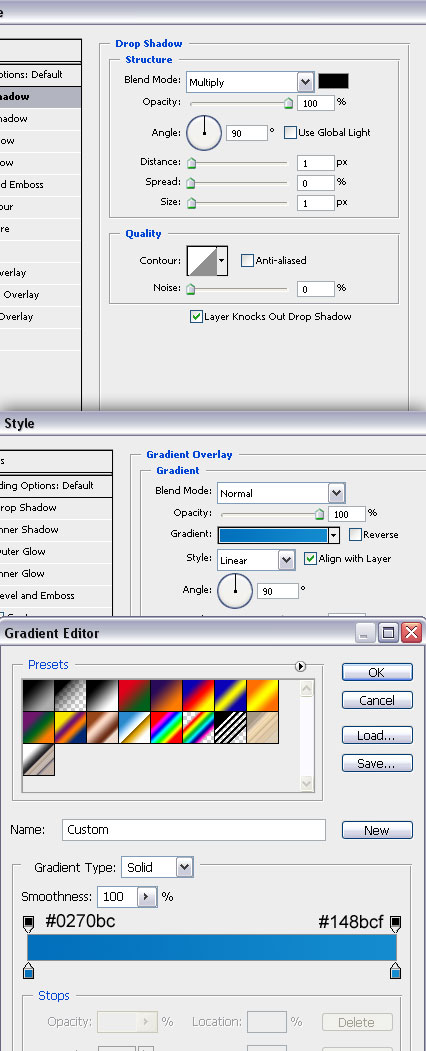Image resolution: width=426 pixels, height=1051 pixels.
Task: Toggle Anti-aliased contour option
Action: tap(247, 261)
